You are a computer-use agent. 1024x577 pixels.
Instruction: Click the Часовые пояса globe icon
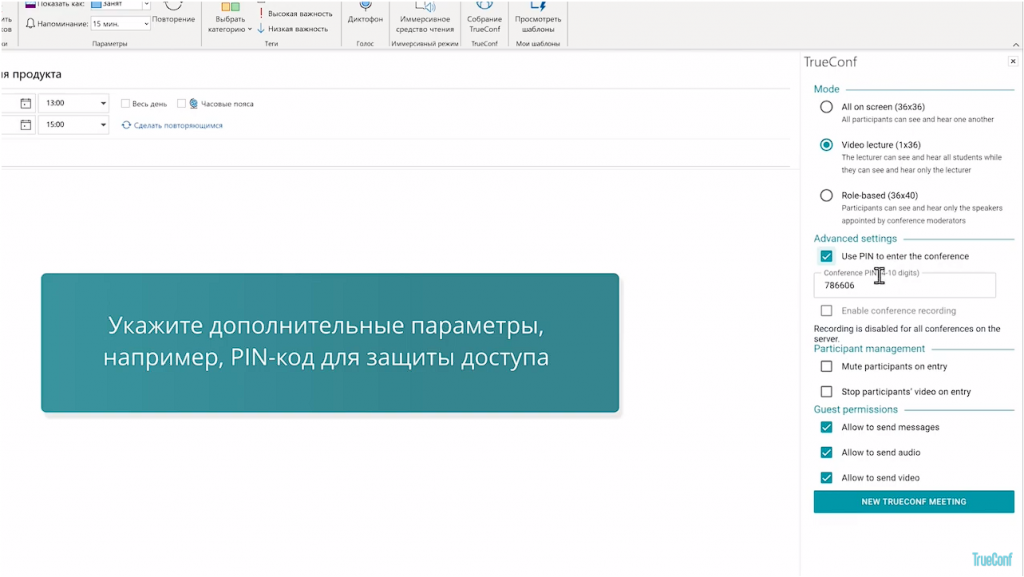pos(193,104)
